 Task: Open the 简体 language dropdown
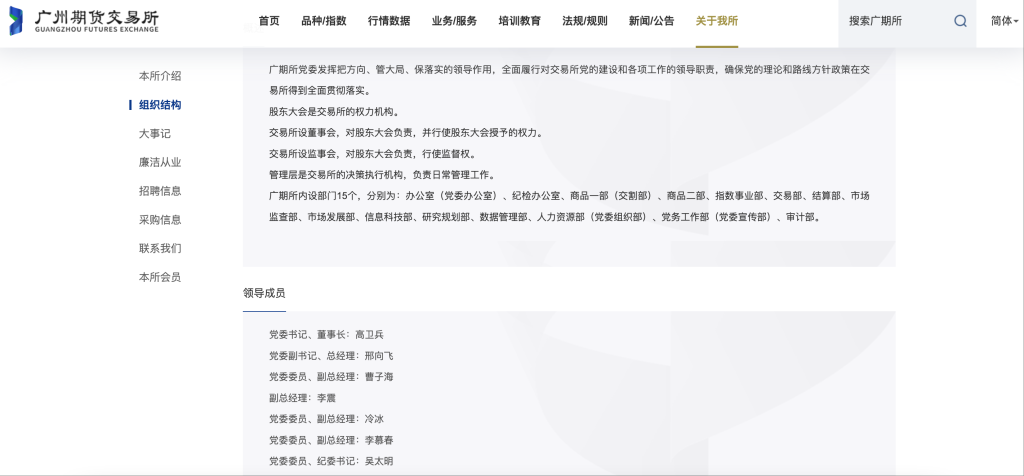pyautogui.click(x=1004, y=21)
